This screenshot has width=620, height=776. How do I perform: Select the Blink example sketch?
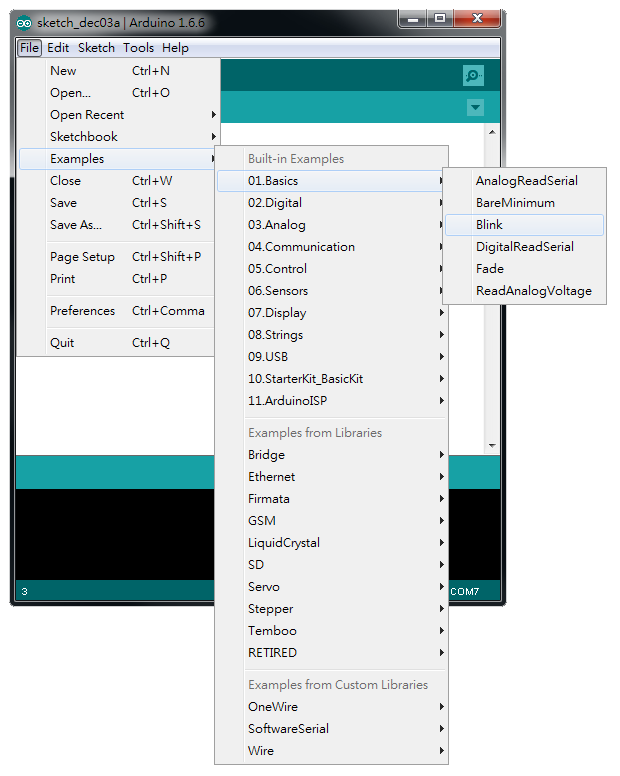click(x=489, y=225)
